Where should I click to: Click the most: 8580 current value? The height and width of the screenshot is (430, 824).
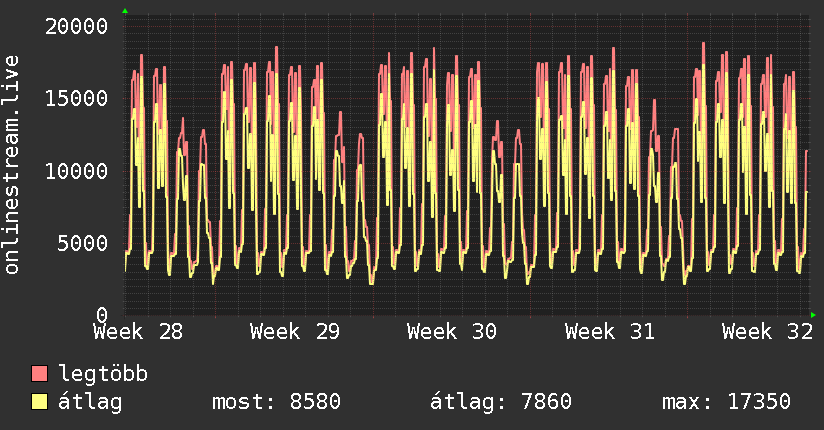pos(276,402)
